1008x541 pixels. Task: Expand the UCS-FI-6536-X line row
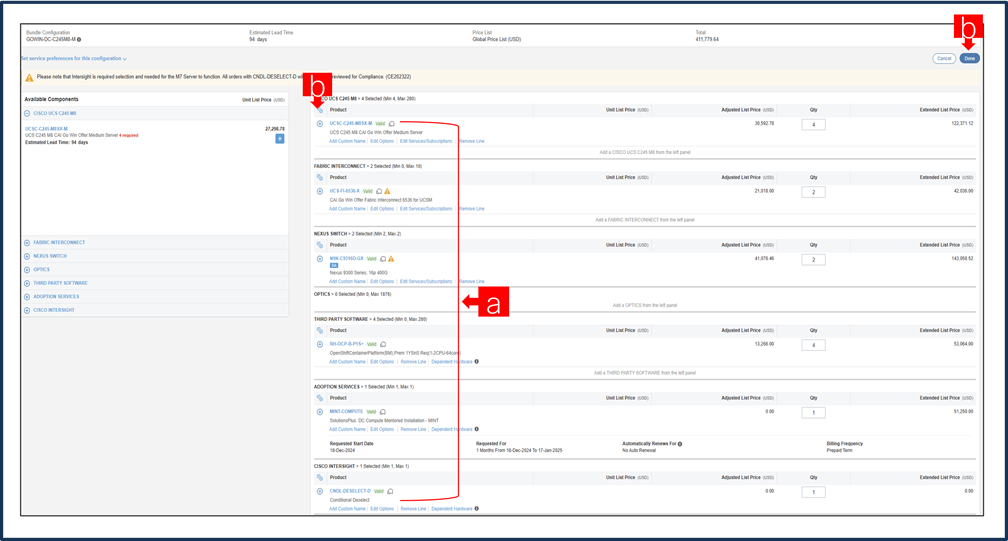320,191
